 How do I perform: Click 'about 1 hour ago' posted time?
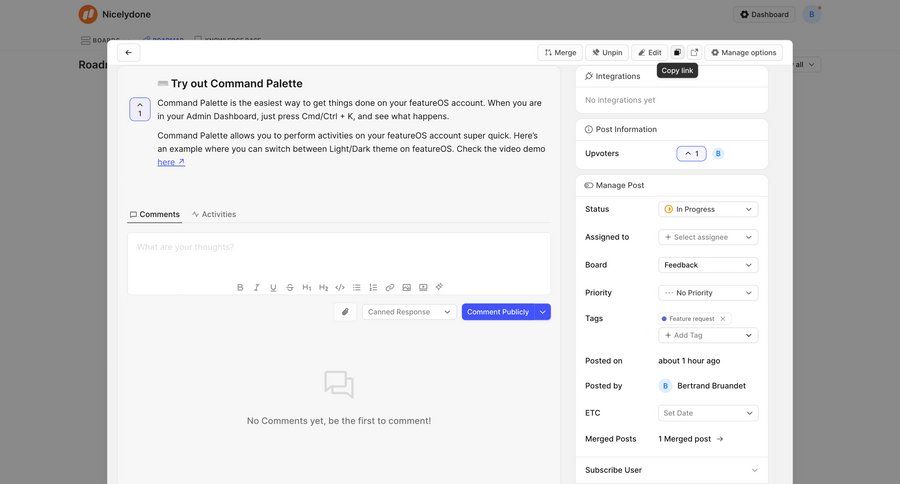point(689,361)
